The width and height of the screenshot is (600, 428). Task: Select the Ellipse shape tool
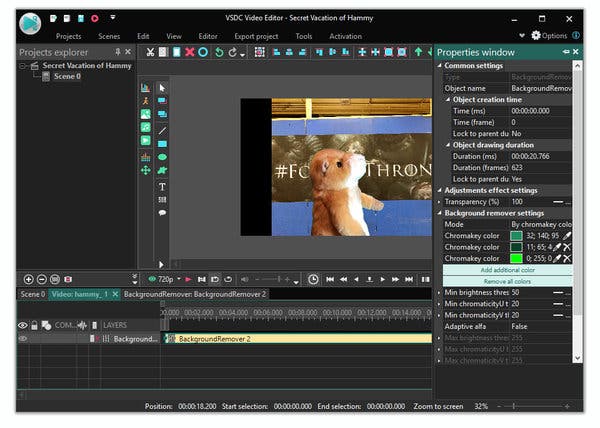click(x=162, y=157)
